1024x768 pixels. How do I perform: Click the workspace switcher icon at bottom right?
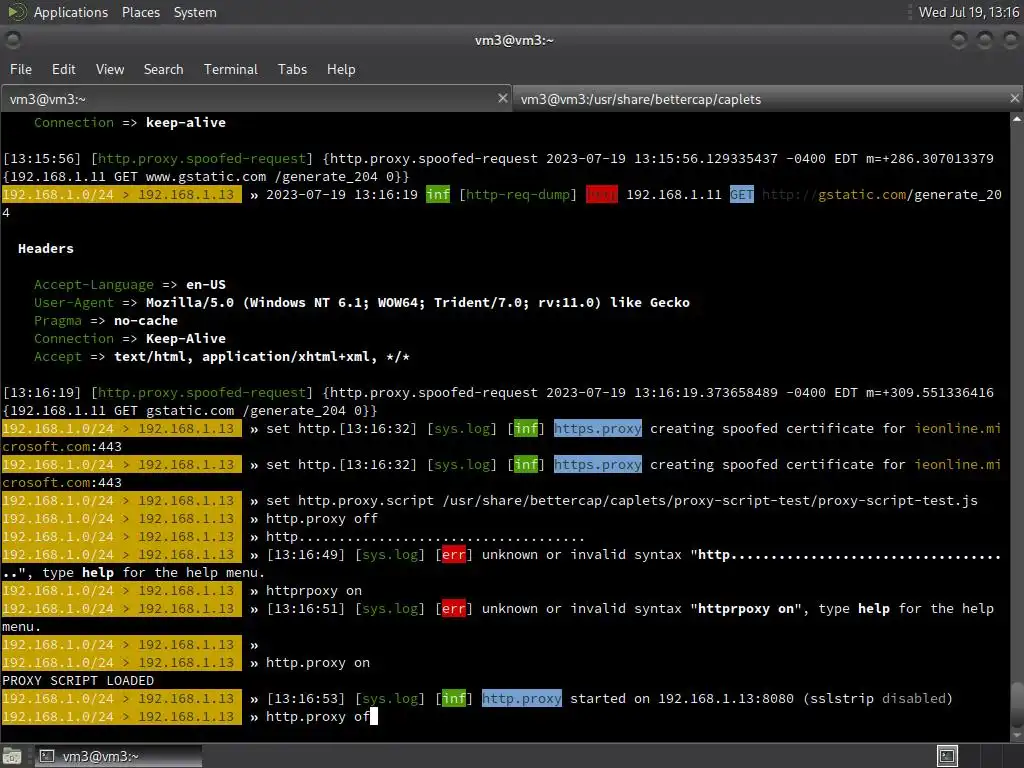(x=947, y=756)
